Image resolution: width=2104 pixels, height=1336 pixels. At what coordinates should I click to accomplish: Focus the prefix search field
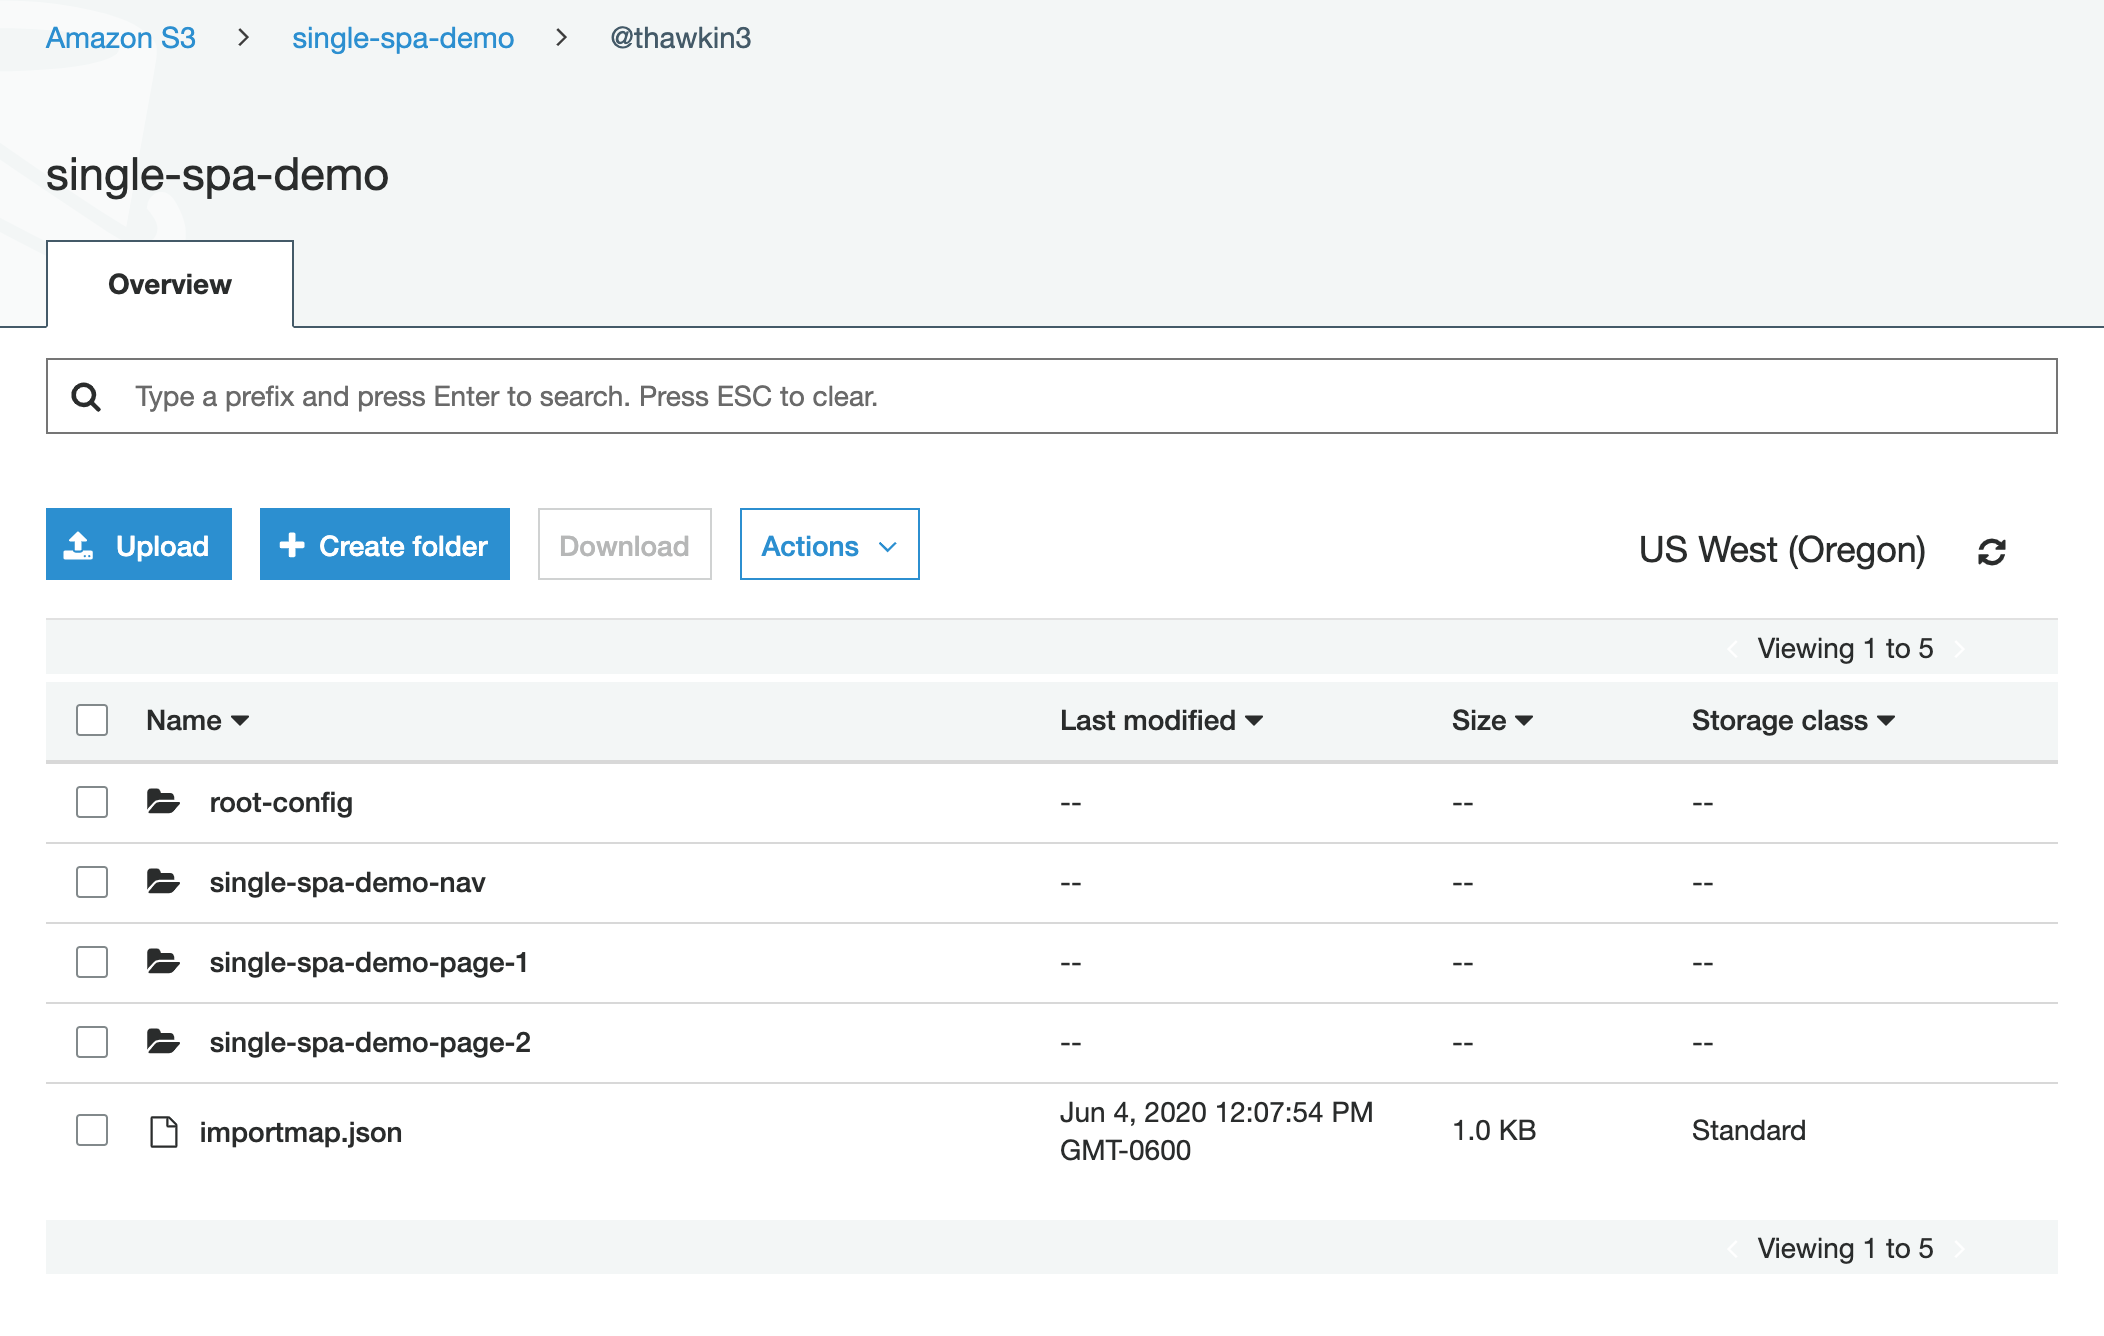pyautogui.click(x=1052, y=396)
